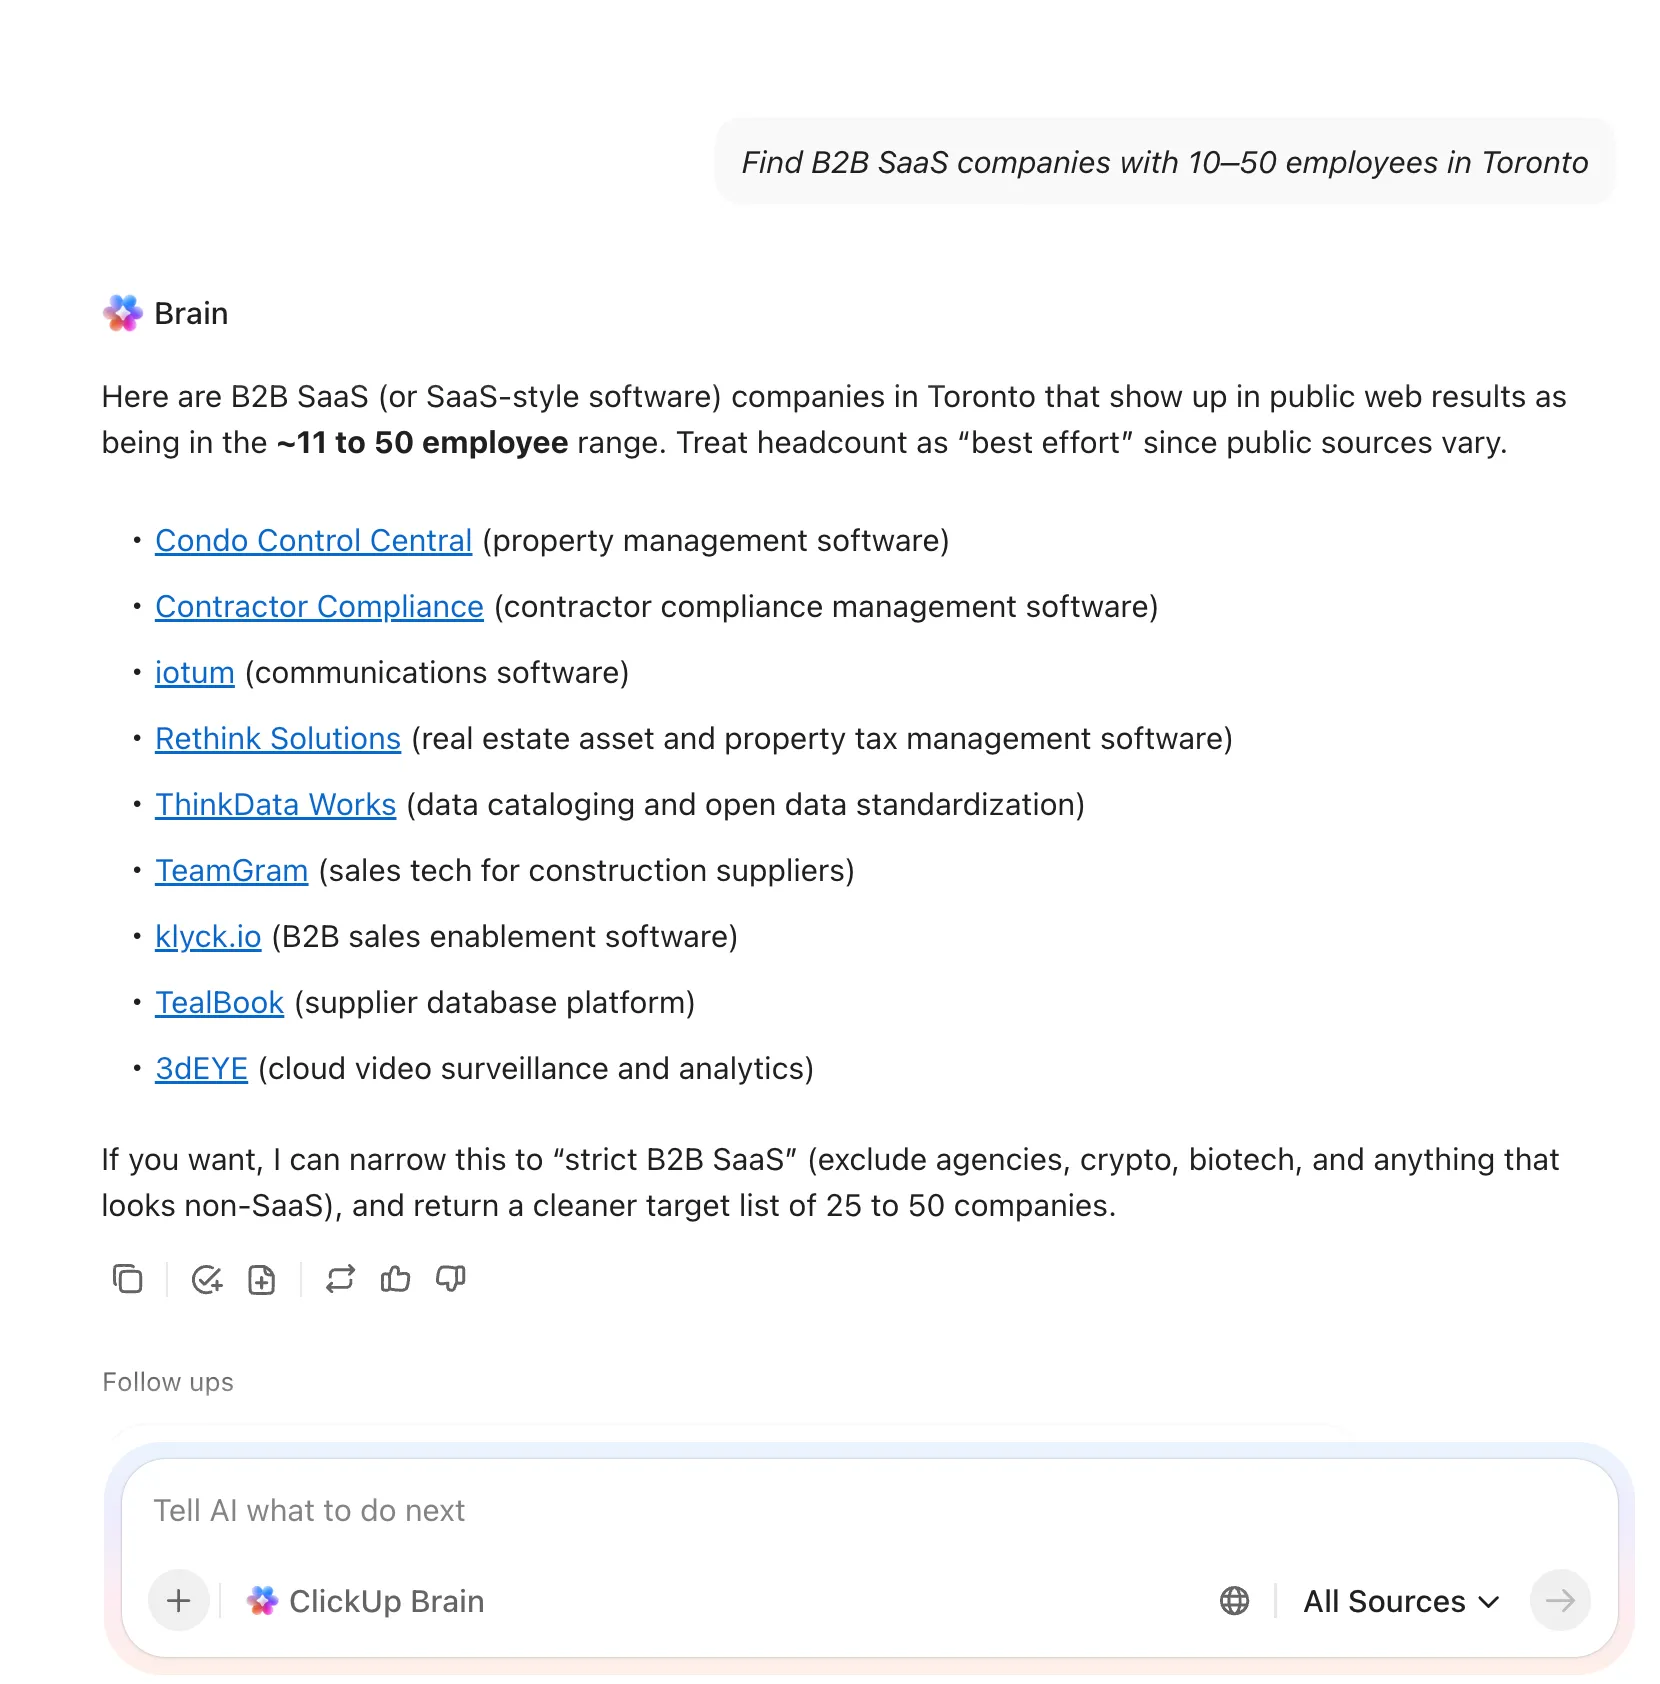The width and height of the screenshot is (1660, 1684).
Task: Click the send arrow button
Action: pyautogui.click(x=1560, y=1601)
